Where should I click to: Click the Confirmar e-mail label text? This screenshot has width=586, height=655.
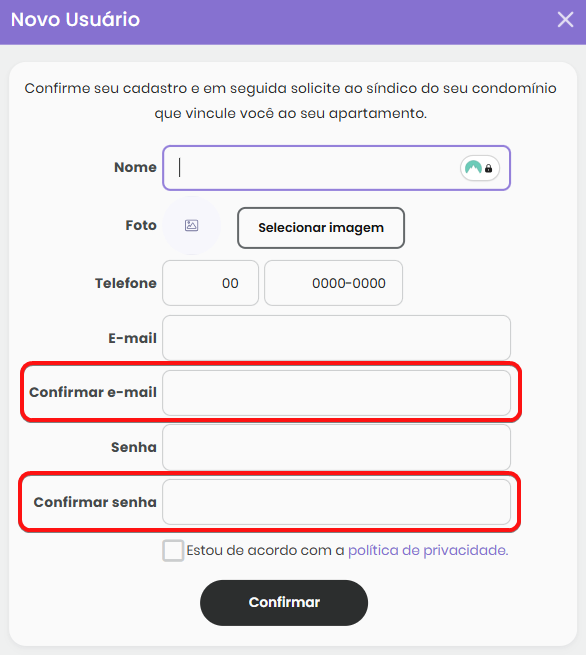point(93,392)
